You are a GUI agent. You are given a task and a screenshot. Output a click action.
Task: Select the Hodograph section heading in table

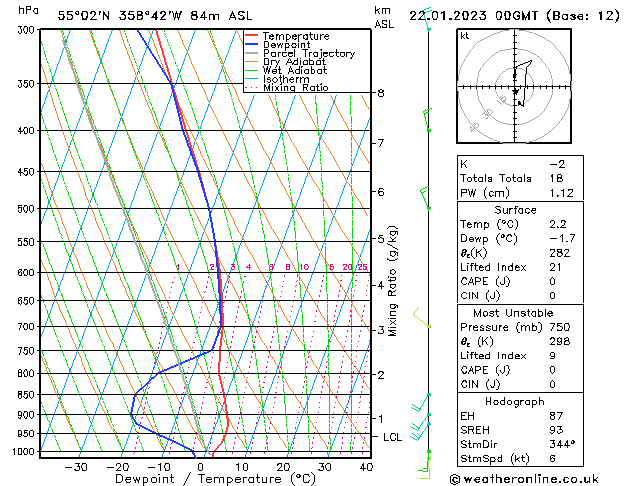click(515, 402)
